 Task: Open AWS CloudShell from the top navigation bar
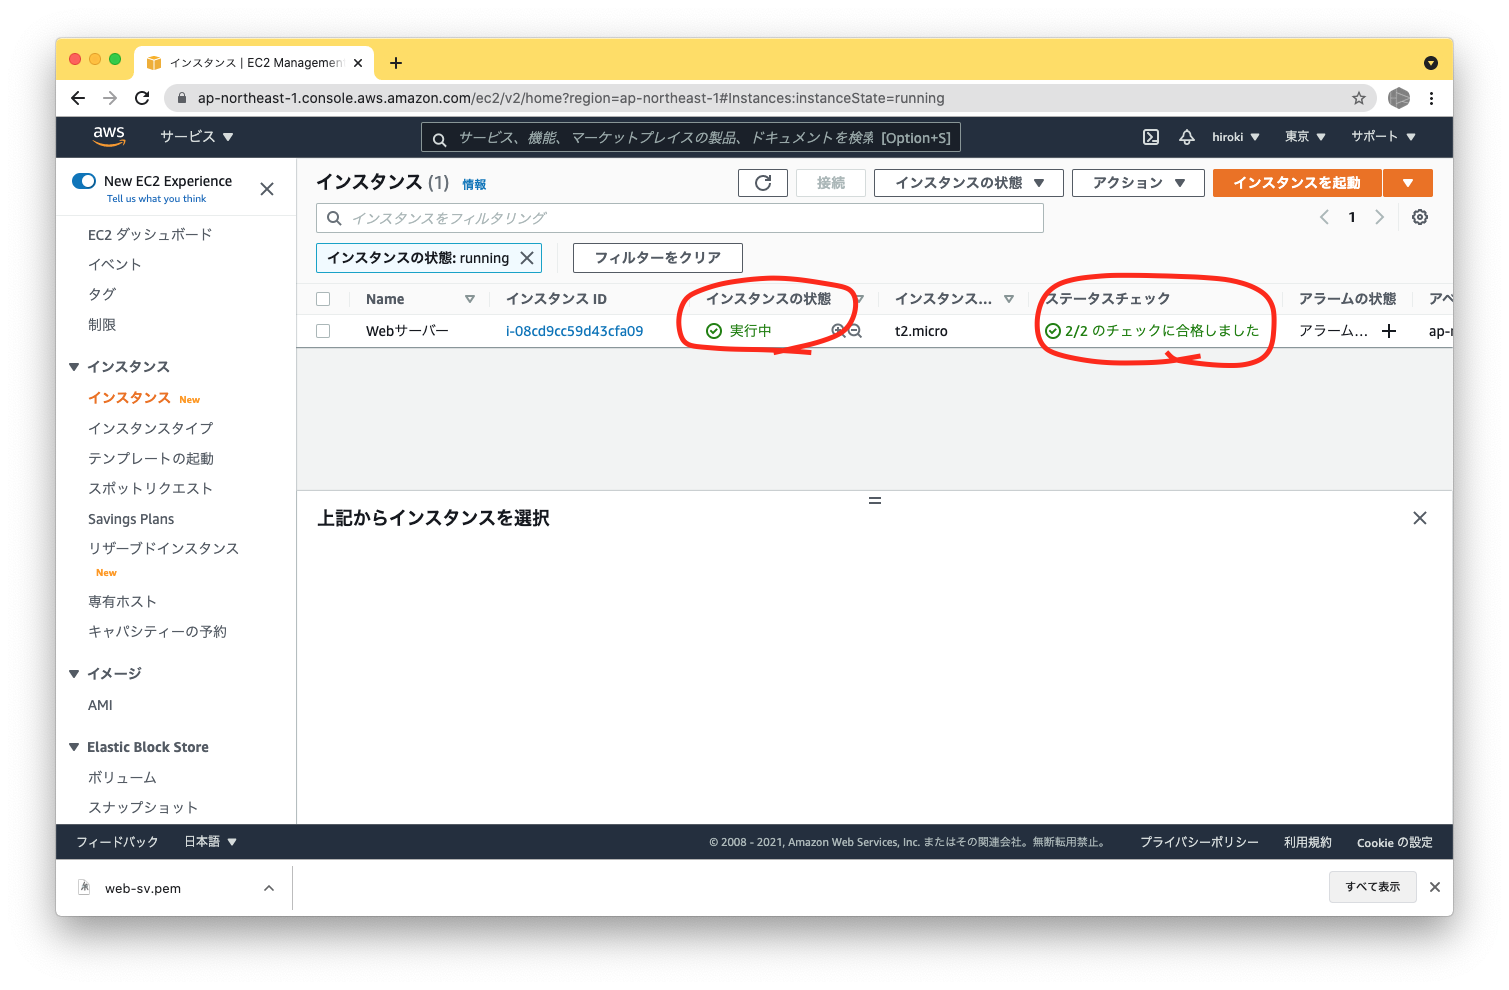[1150, 137]
